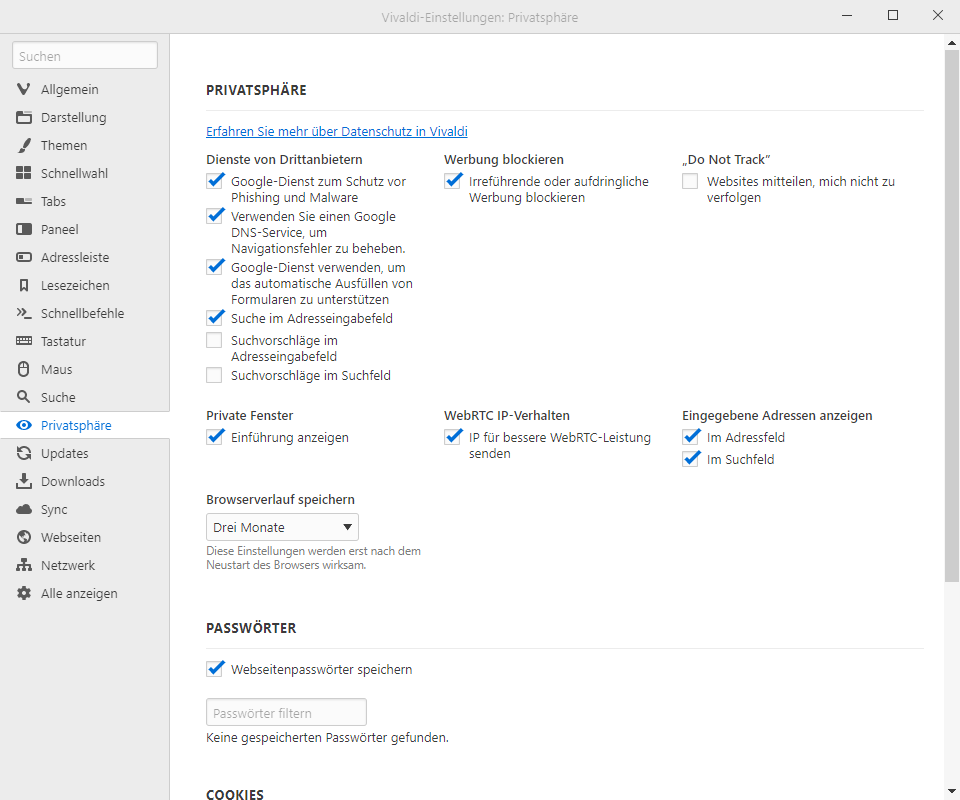
Task: Click the Themen brush icon
Action: (24, 146)
